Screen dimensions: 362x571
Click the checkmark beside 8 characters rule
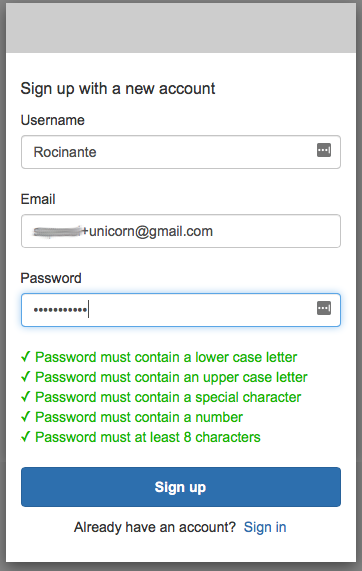pos(25,437)
